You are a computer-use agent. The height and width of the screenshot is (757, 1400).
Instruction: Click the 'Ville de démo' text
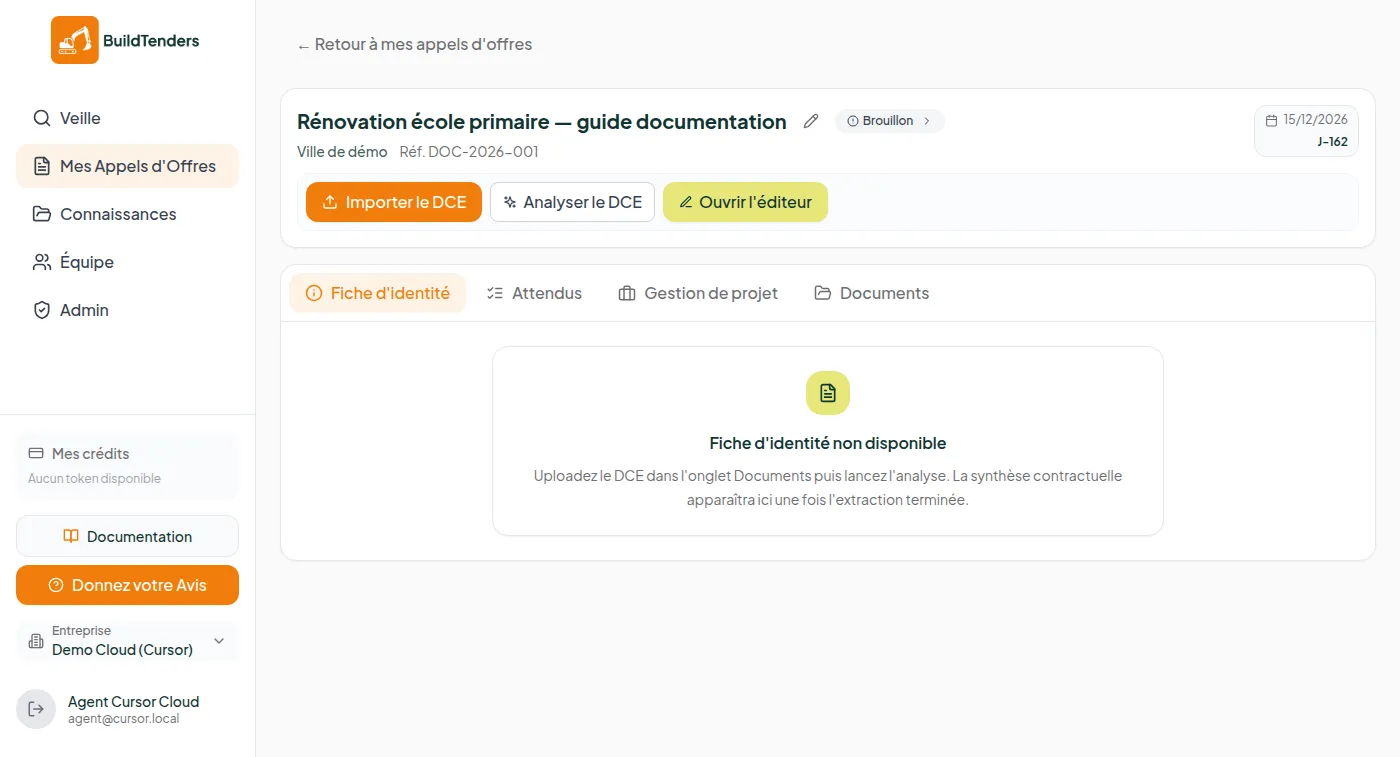[342, 152]
